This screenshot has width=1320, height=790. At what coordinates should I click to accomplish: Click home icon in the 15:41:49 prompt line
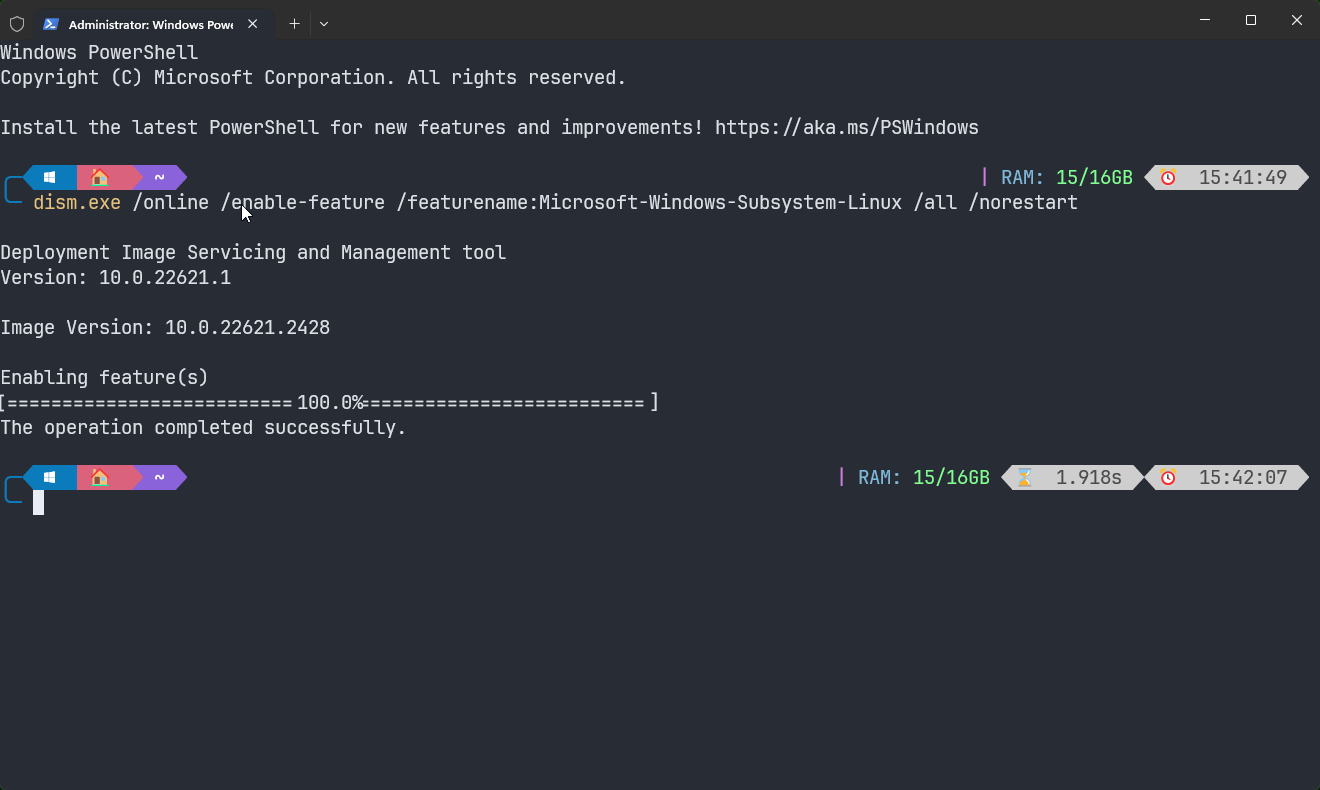[99, 178]
